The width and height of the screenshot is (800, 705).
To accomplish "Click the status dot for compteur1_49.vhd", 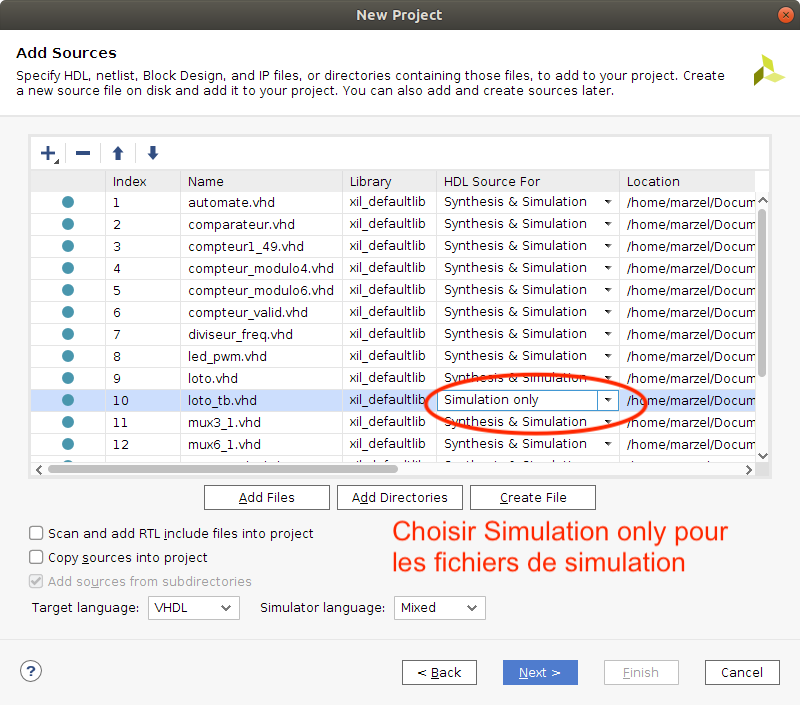I will 68,246.
